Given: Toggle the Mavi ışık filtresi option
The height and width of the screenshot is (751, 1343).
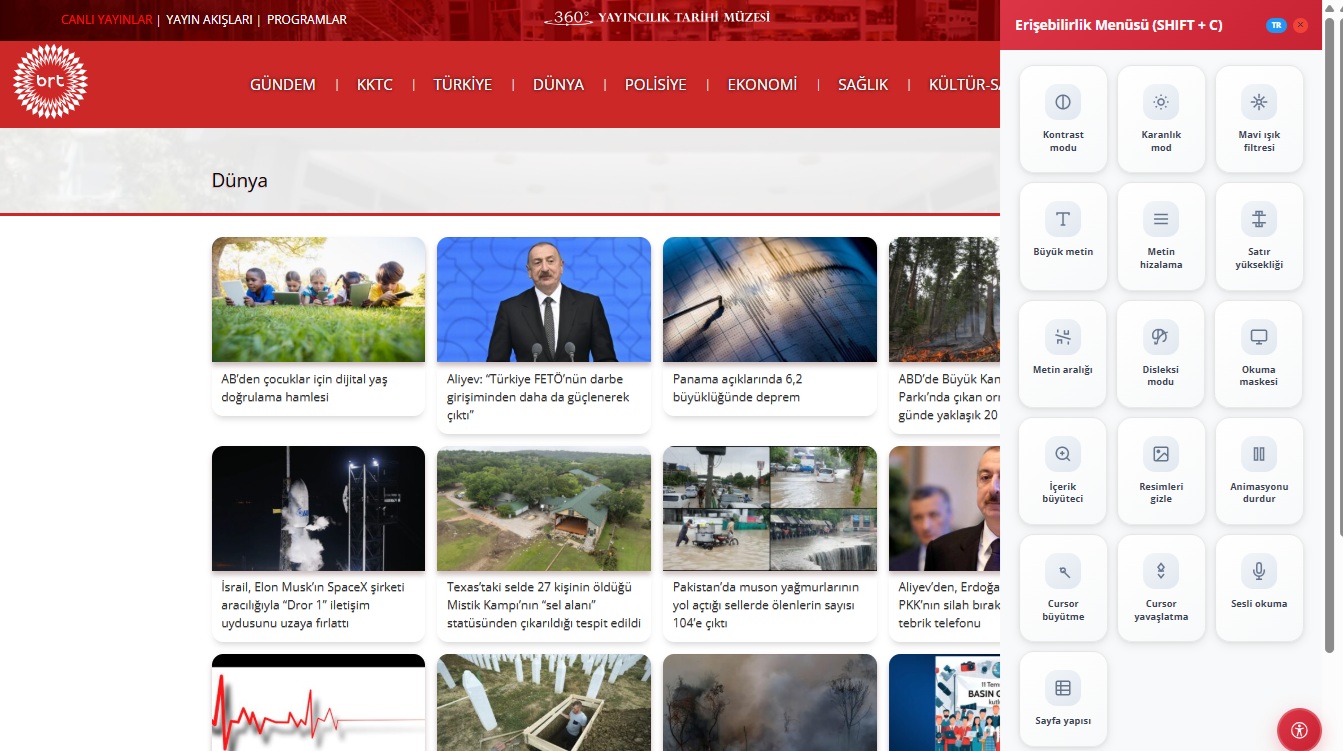Looking at the screenshot, I should pyautogui.click(x=1258, y=103).
